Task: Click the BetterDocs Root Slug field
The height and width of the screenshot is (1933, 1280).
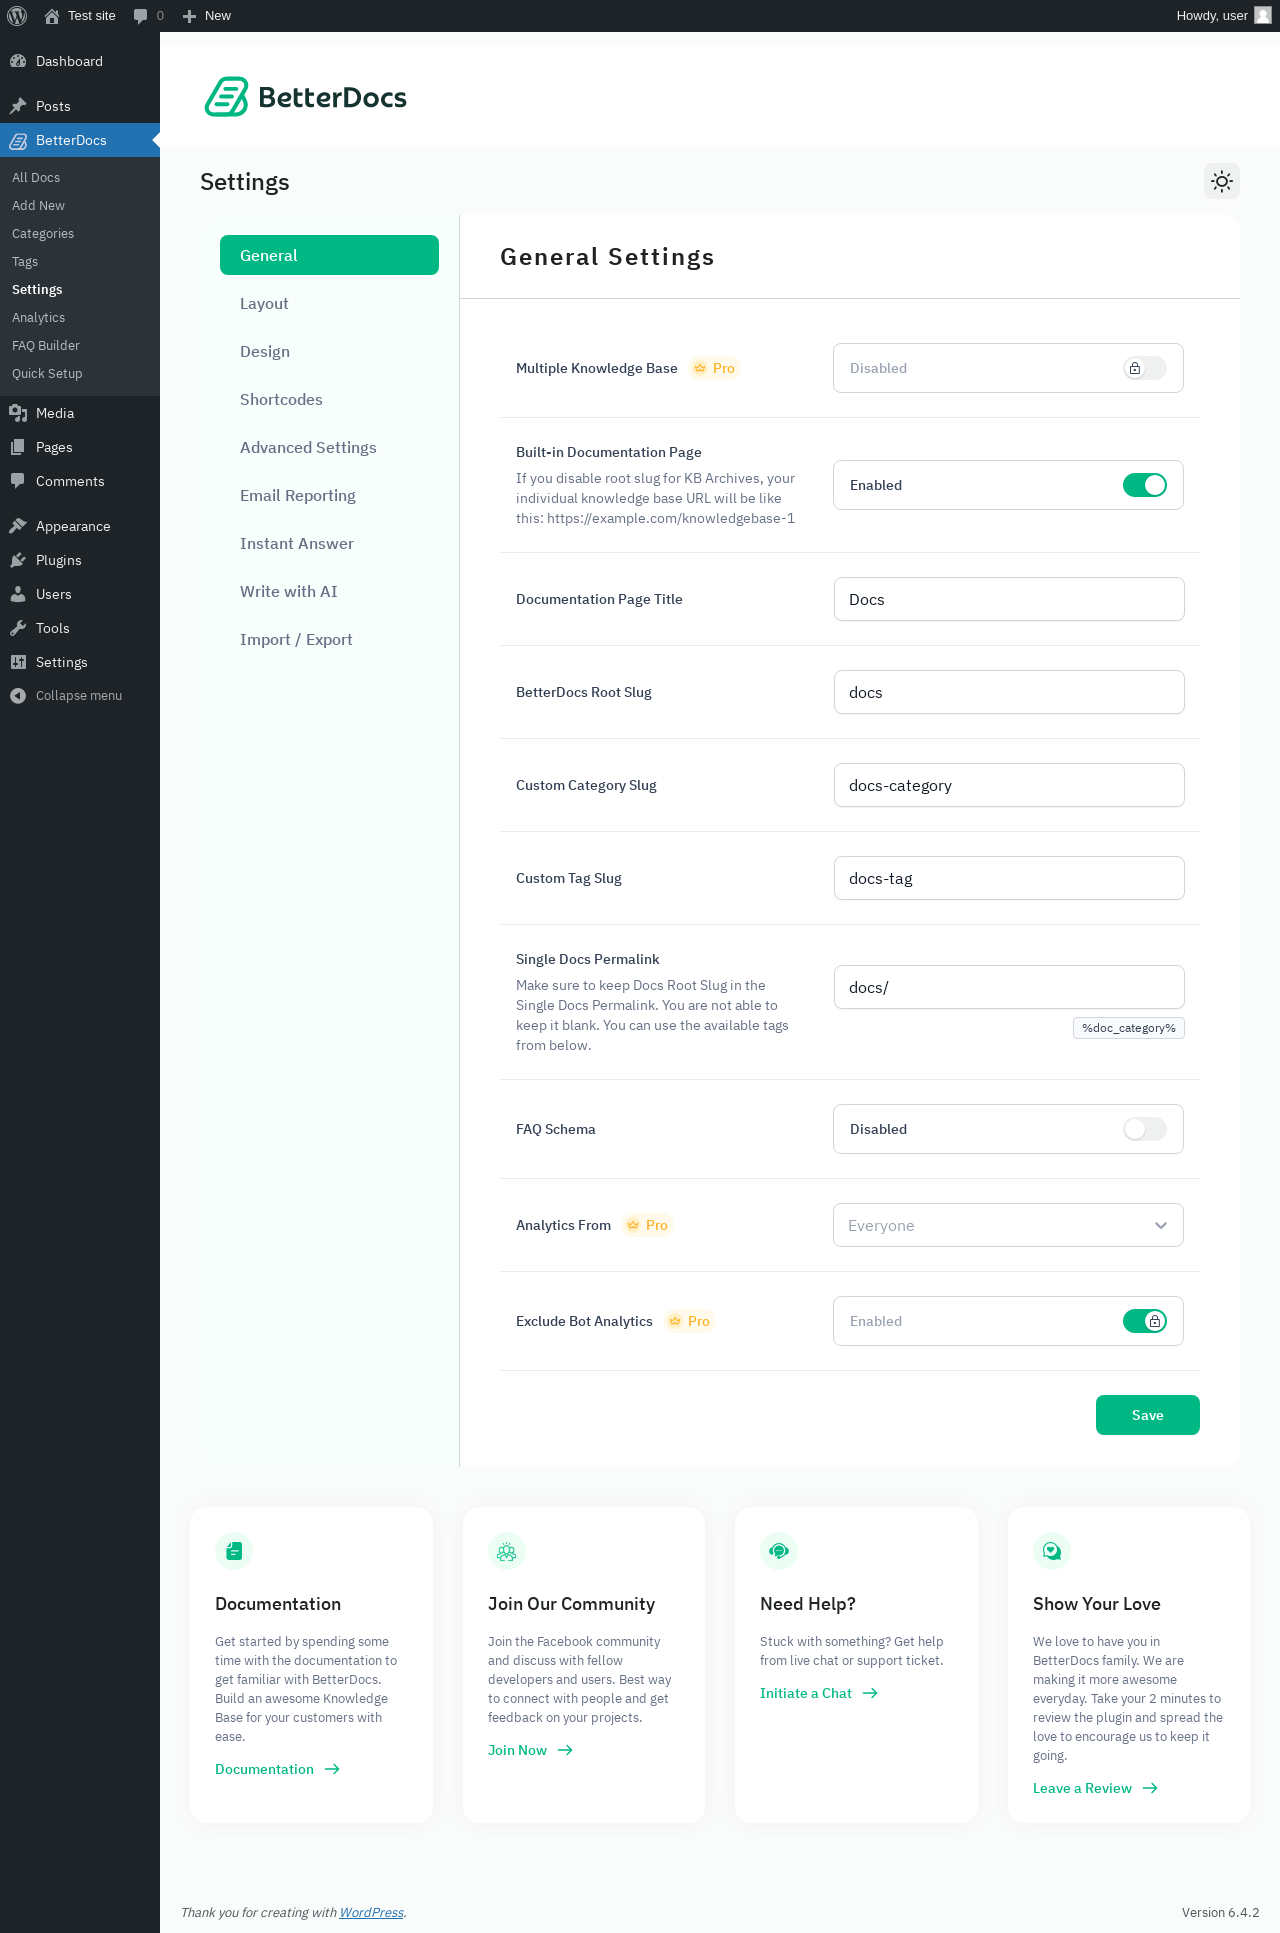Action: pyautogui.click(x=1009, y=692)
